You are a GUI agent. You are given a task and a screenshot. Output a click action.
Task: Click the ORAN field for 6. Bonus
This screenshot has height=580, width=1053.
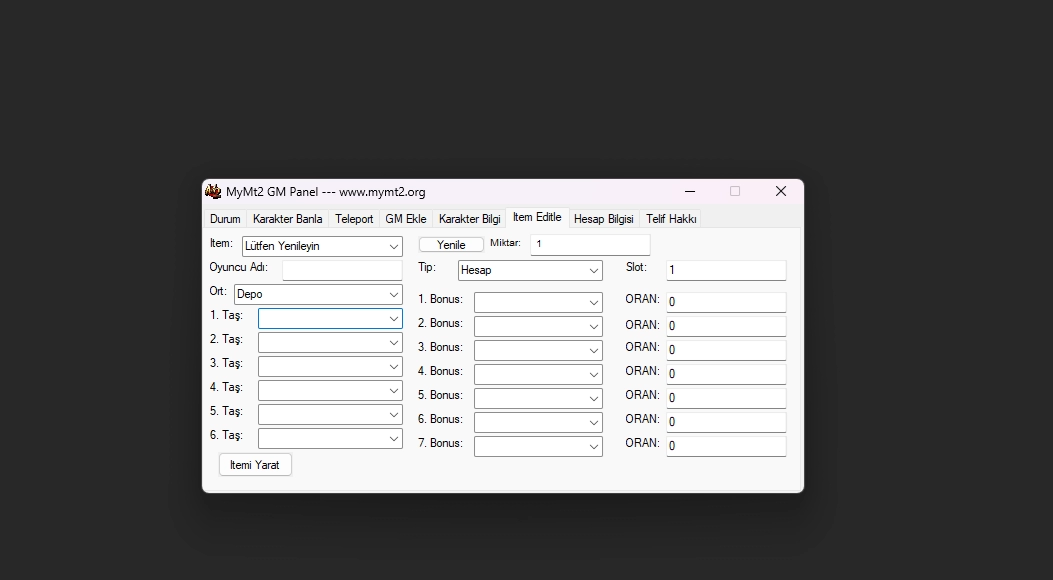pyautogui.click(x=726, y=422)
